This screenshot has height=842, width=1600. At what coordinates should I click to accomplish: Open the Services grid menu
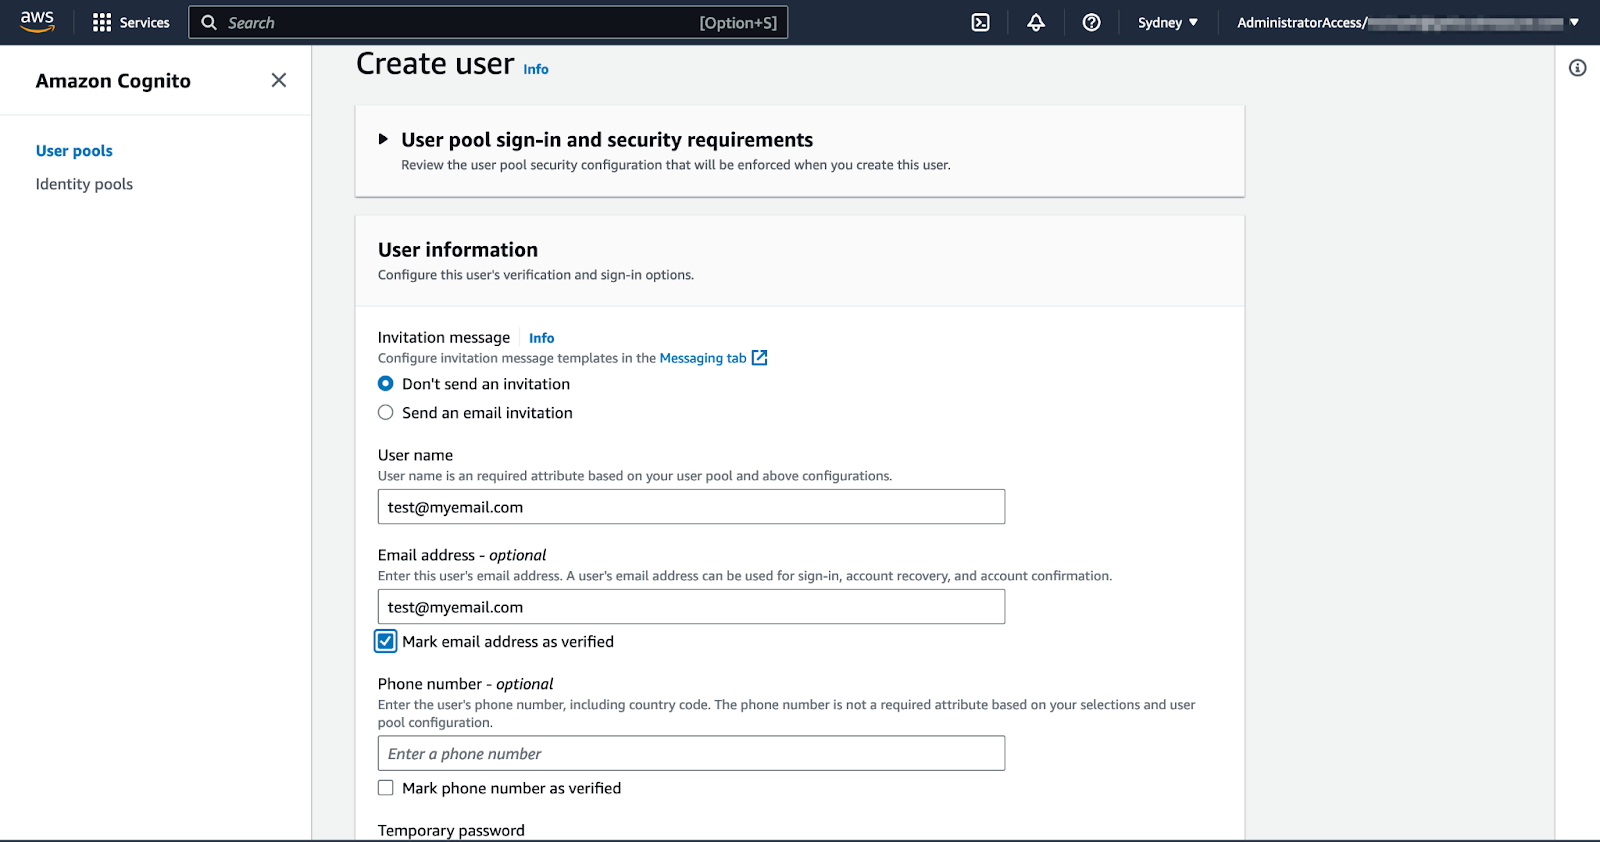[102, 22]
